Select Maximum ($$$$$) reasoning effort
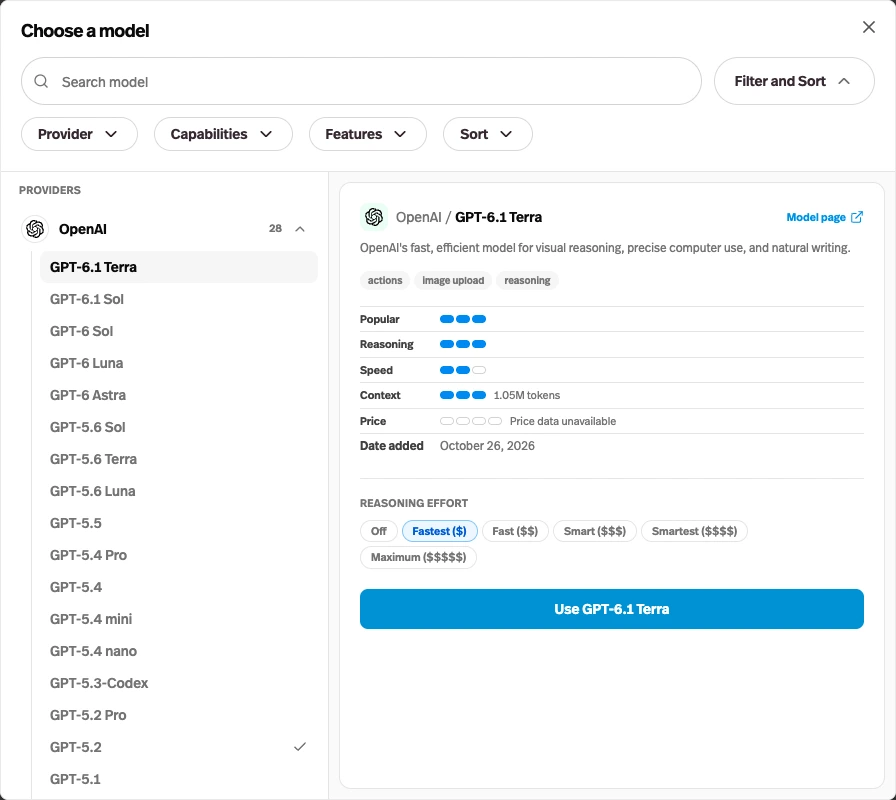 pyautogui.click(x=418, y=557)
